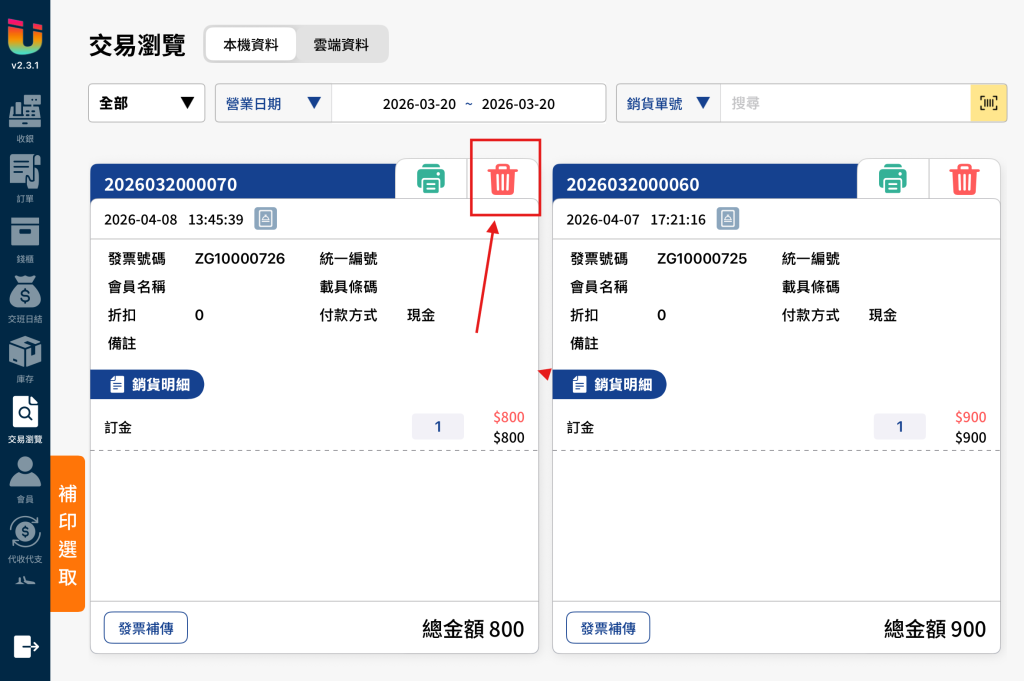This screenshot has height=681, width=1024.
Task: Open the 錢櫃 cash drawer sidebar icon
Action: point(25,239)
